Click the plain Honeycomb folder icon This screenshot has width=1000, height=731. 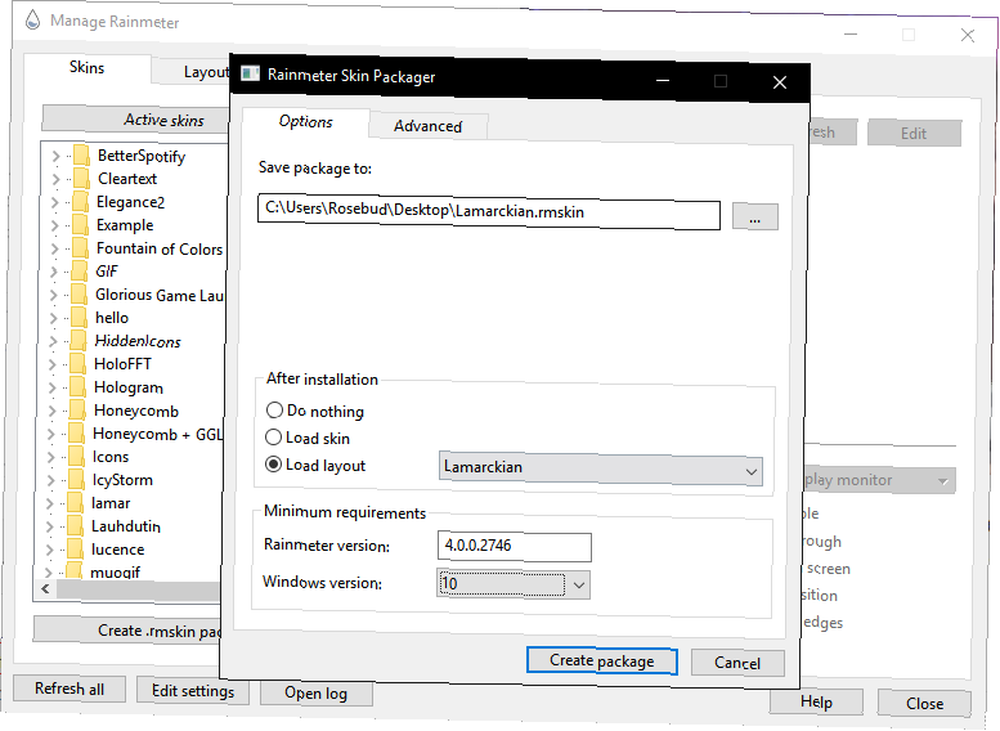pos(77,410)
